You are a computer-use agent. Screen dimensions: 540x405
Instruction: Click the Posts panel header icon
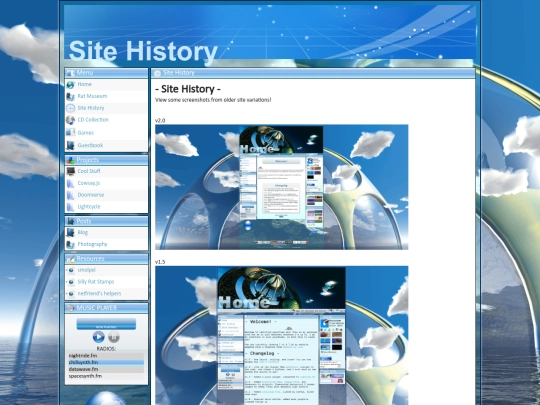point(71,221)
